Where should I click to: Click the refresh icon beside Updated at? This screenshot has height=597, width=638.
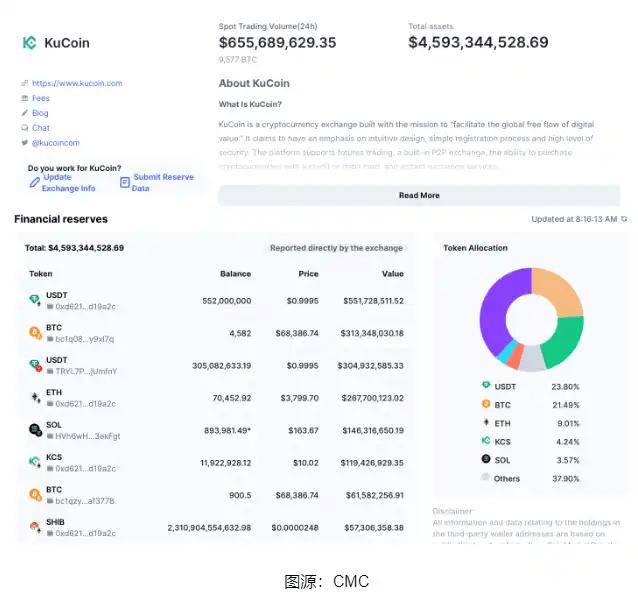624,219
